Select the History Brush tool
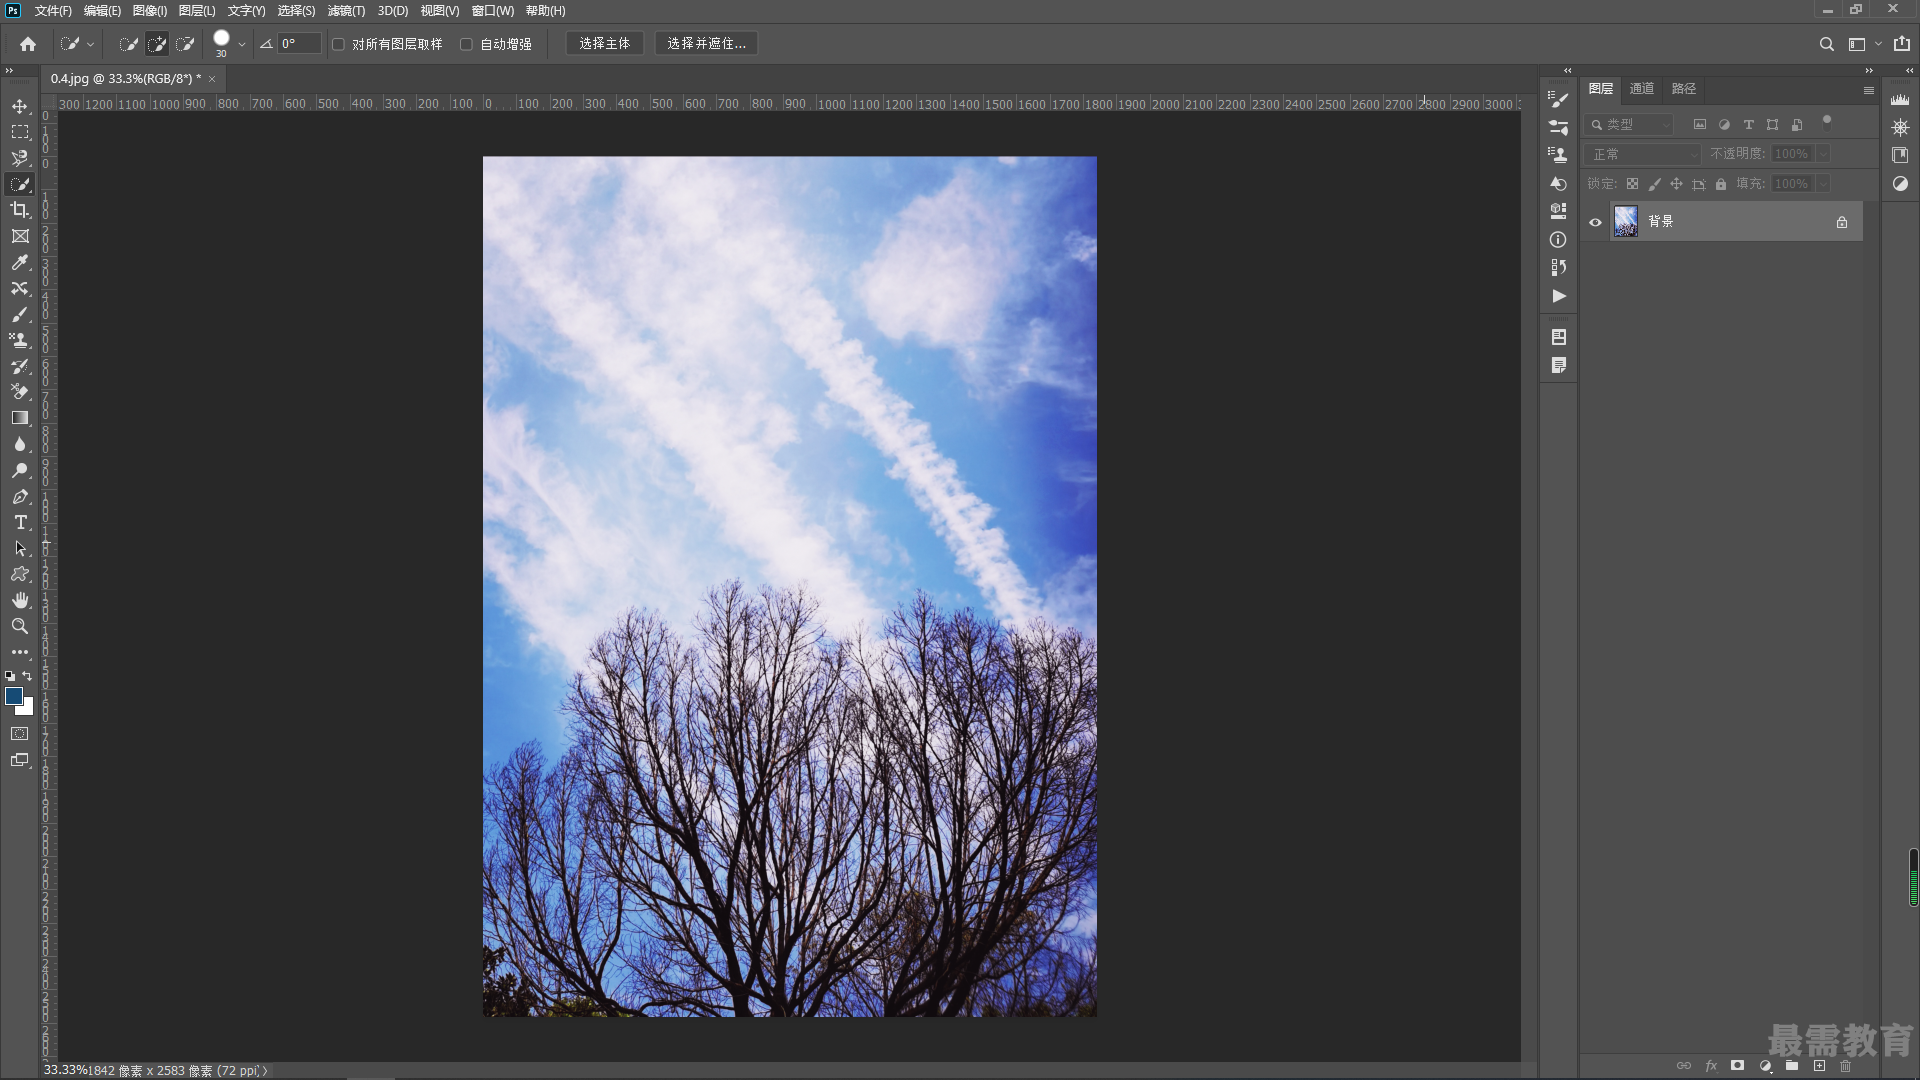 pos(20,366)
